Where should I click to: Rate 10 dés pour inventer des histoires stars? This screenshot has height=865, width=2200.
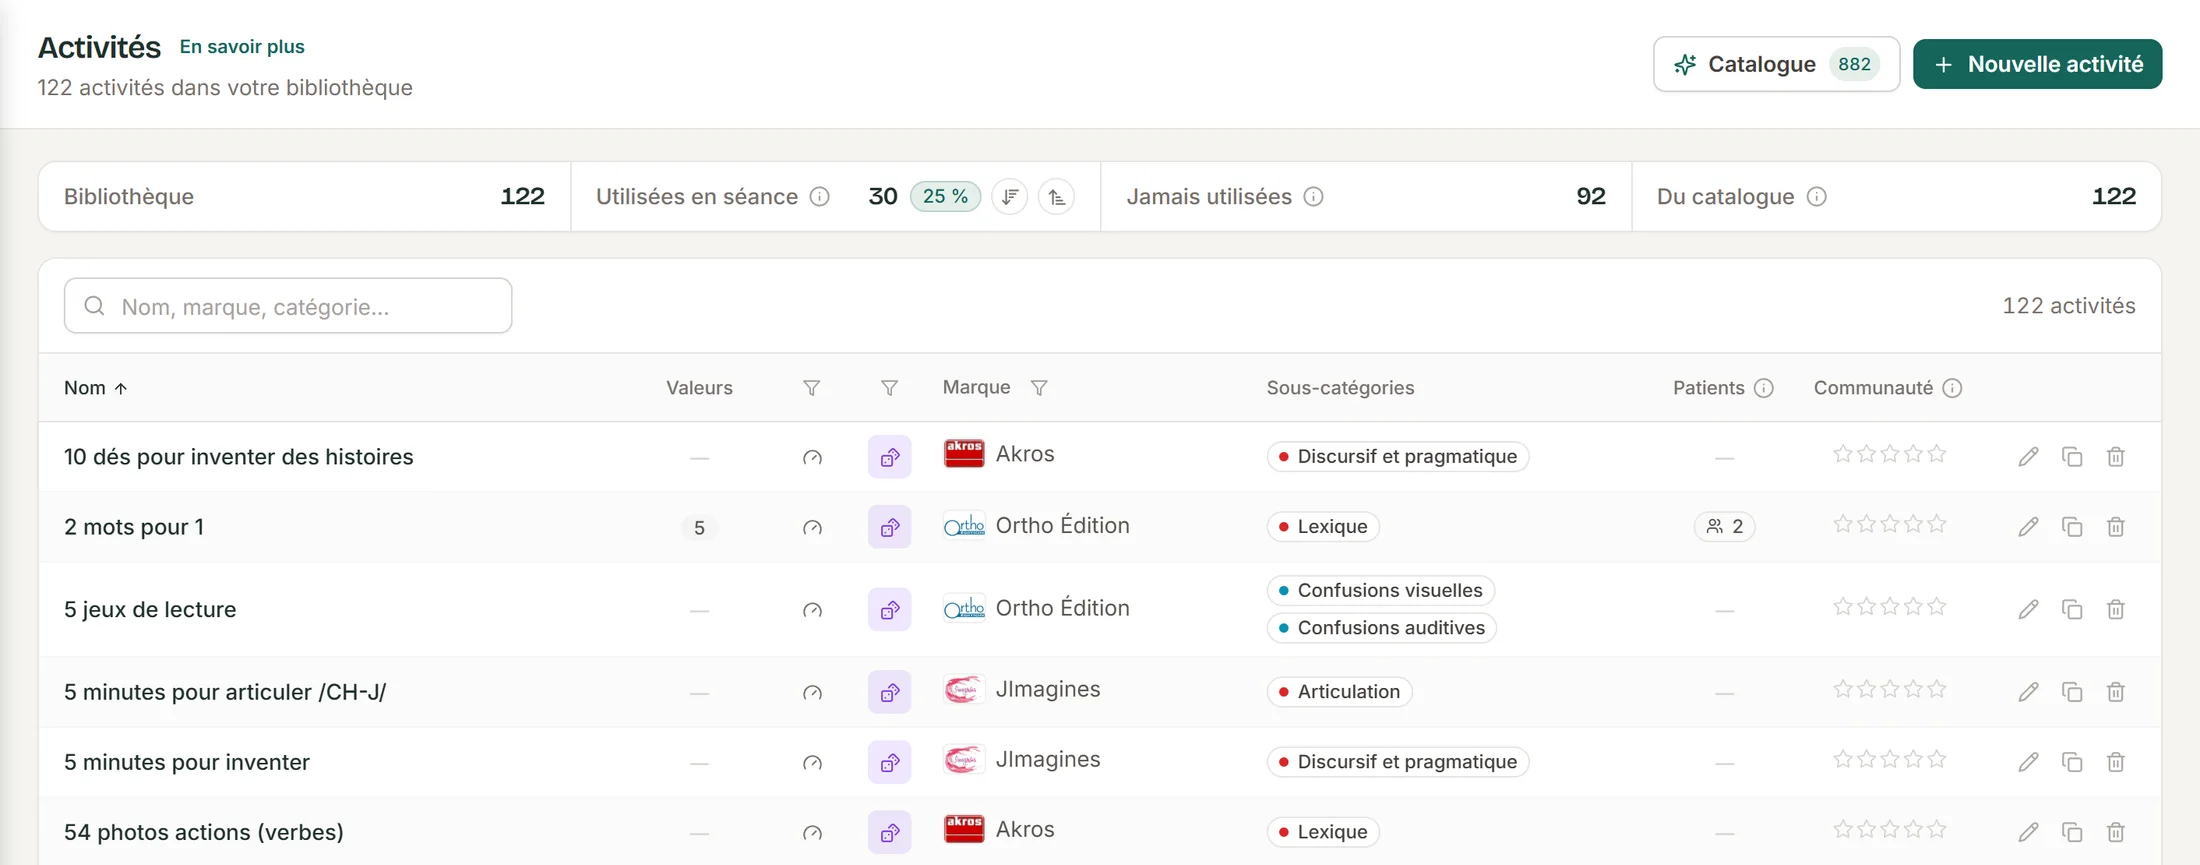1889,454
